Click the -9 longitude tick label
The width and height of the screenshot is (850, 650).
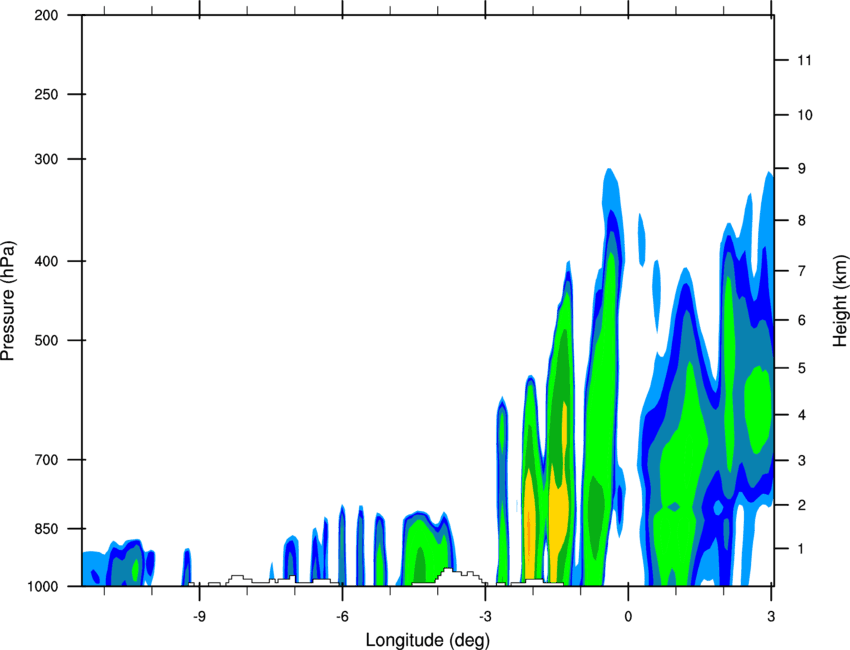point(199,616)
